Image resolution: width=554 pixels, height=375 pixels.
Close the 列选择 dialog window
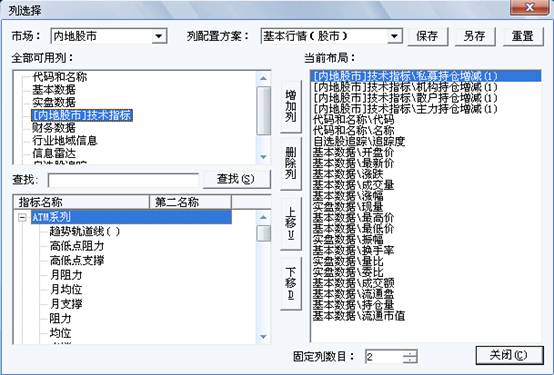click(529, 7)
